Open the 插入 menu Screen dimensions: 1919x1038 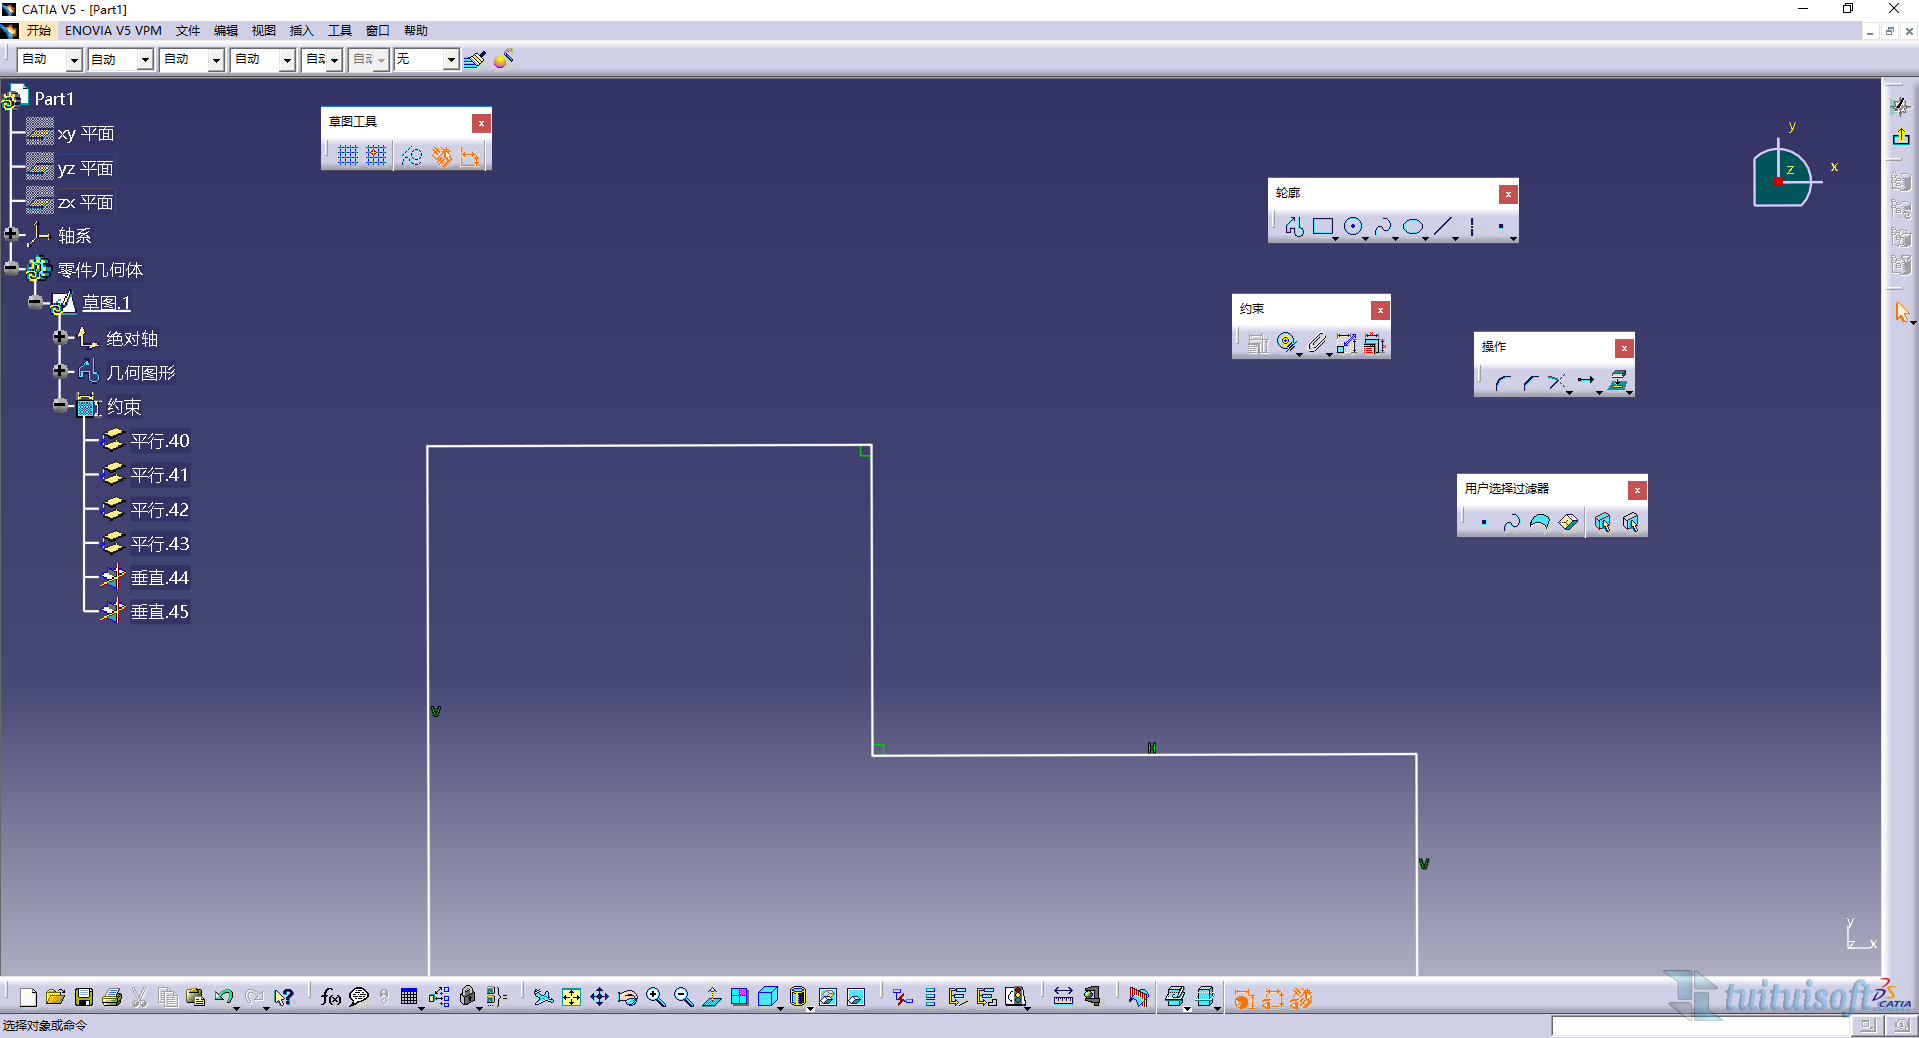click(x=301, y=31)
